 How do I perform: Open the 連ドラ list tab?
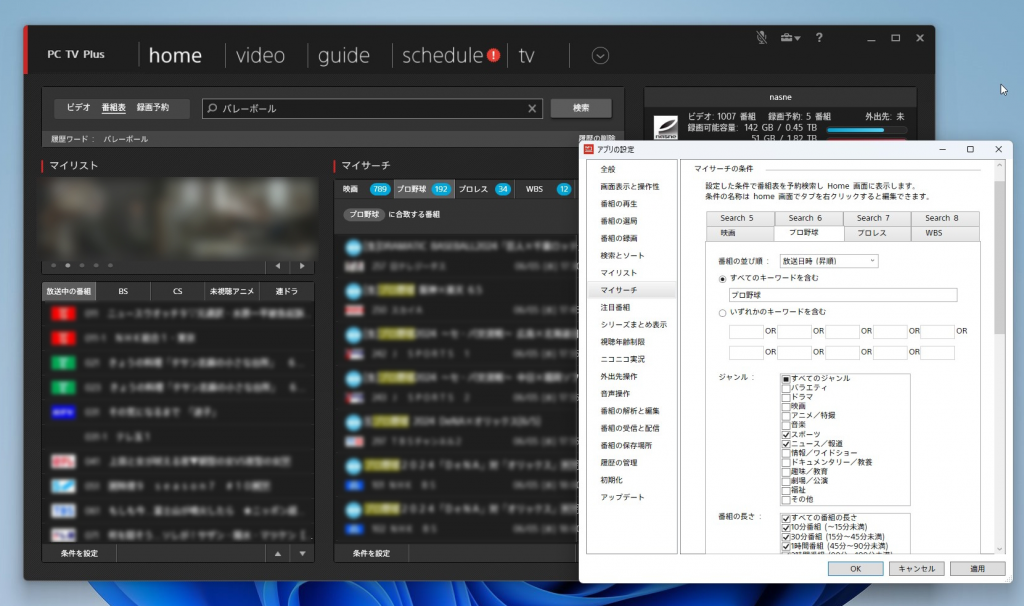click(x=286, y=291)
